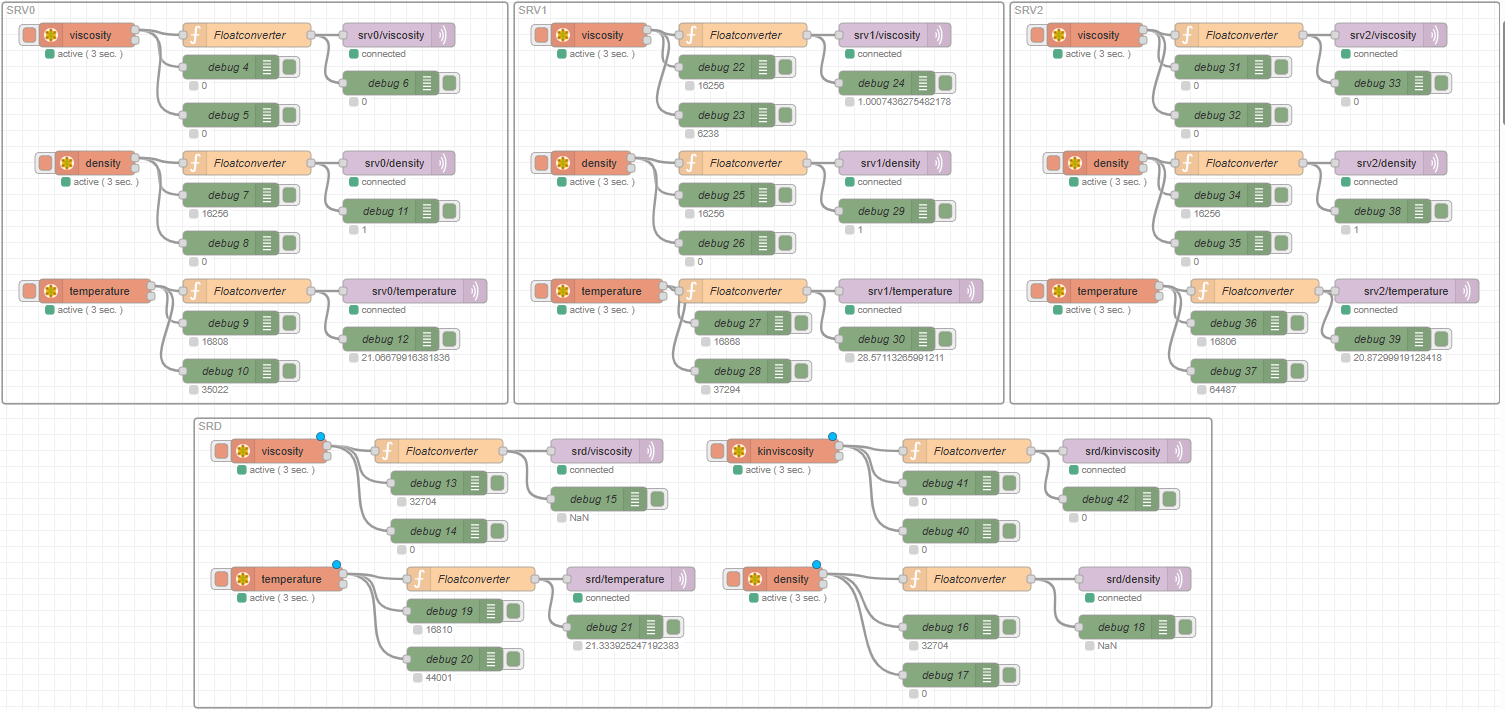Select the srd/kinviscosity MQTT node
The height and width of the screenshot is (710, 1505).
1127,451
